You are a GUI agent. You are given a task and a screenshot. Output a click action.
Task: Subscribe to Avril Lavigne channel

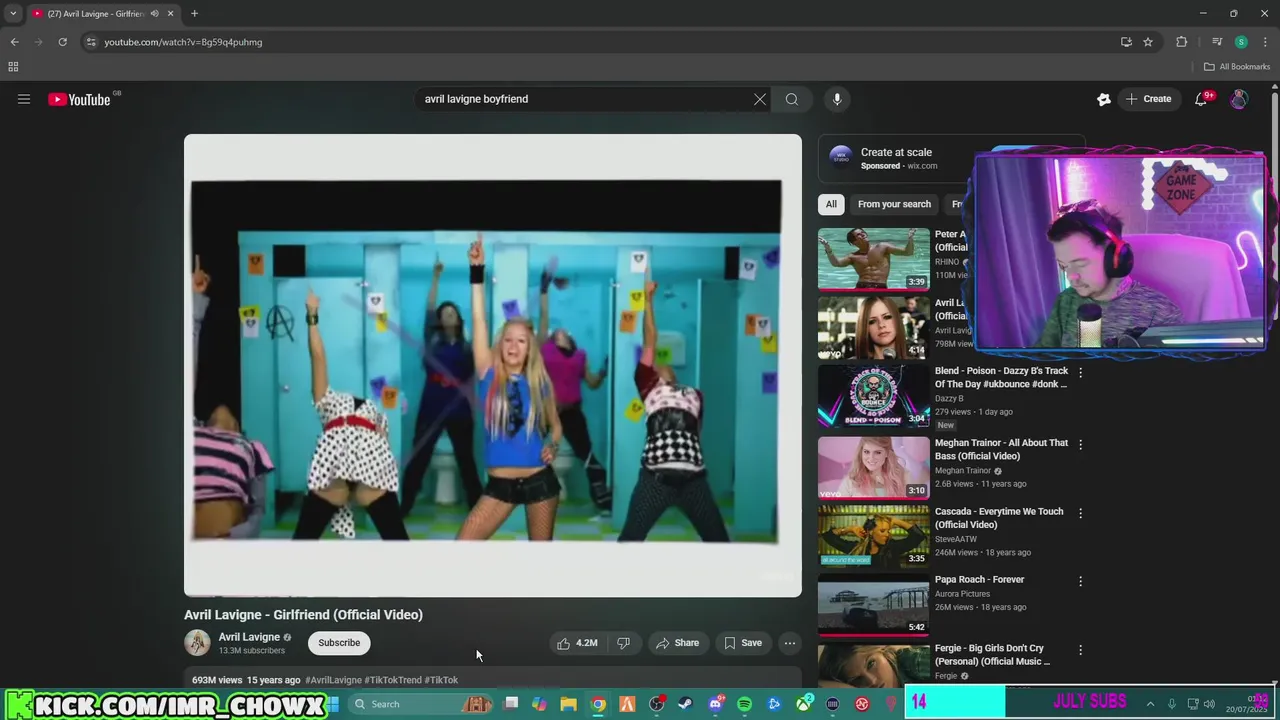pos(339,643)
